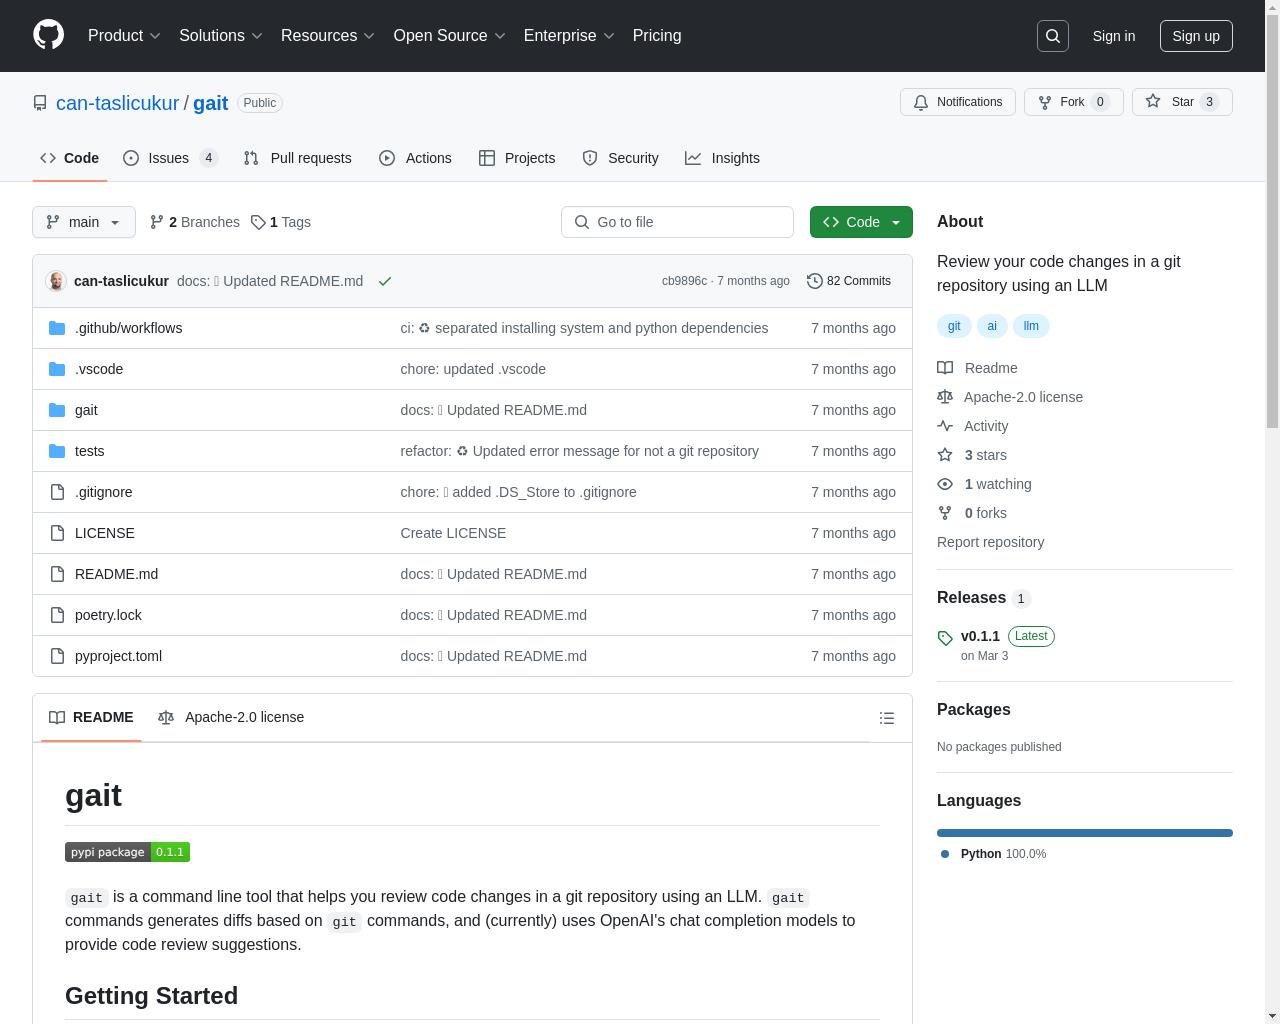The width and height of the screenshot is (1280, 1024).
Task: Open the Pricing link
Action: (657, 36)
